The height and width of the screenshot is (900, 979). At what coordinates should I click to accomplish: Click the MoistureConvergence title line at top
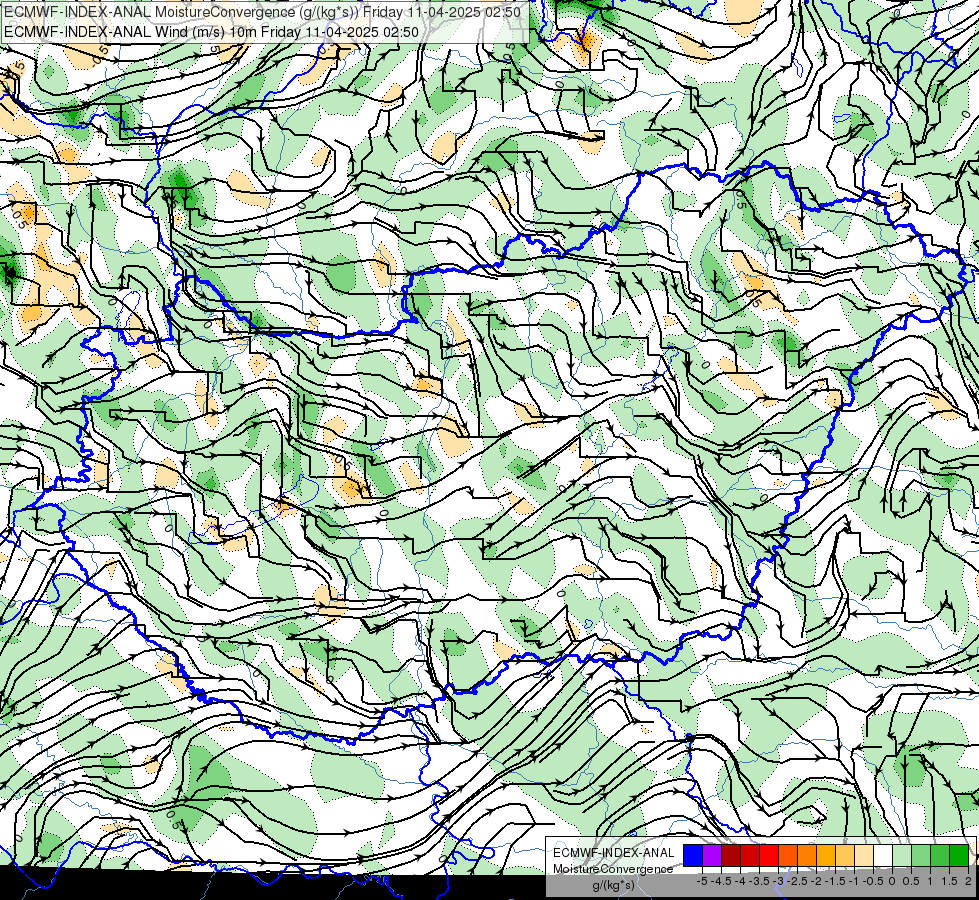[x=262, y=11]
